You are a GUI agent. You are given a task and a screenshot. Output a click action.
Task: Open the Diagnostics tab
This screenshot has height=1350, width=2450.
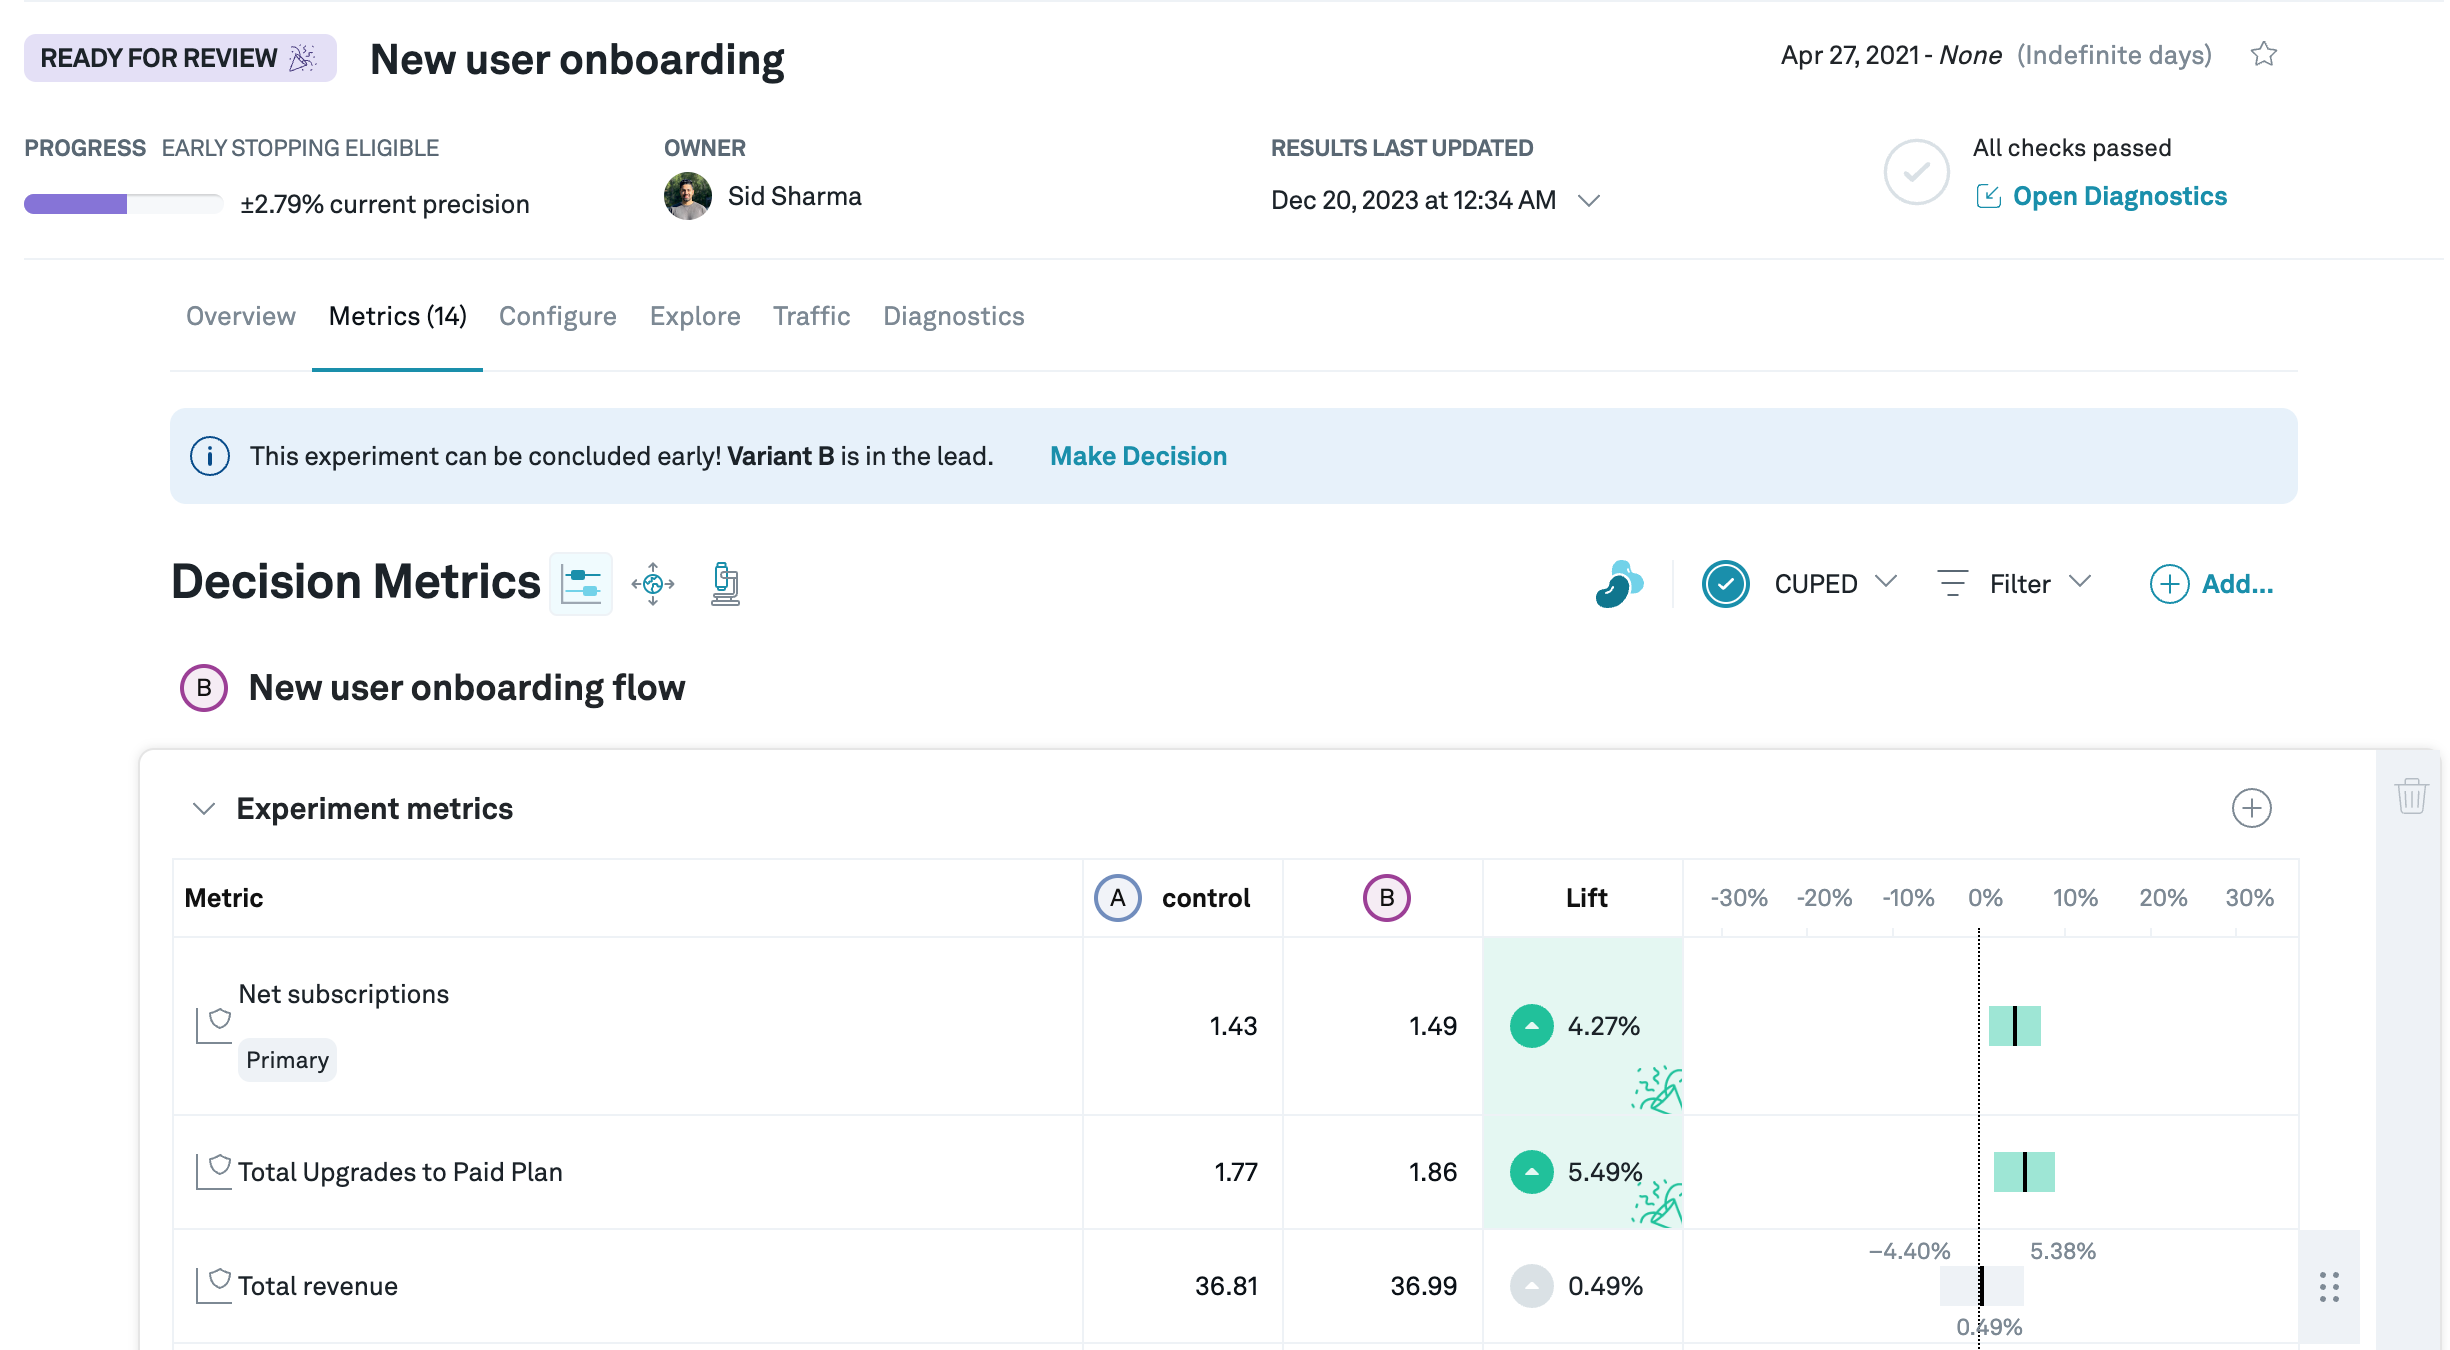point(953,317)
